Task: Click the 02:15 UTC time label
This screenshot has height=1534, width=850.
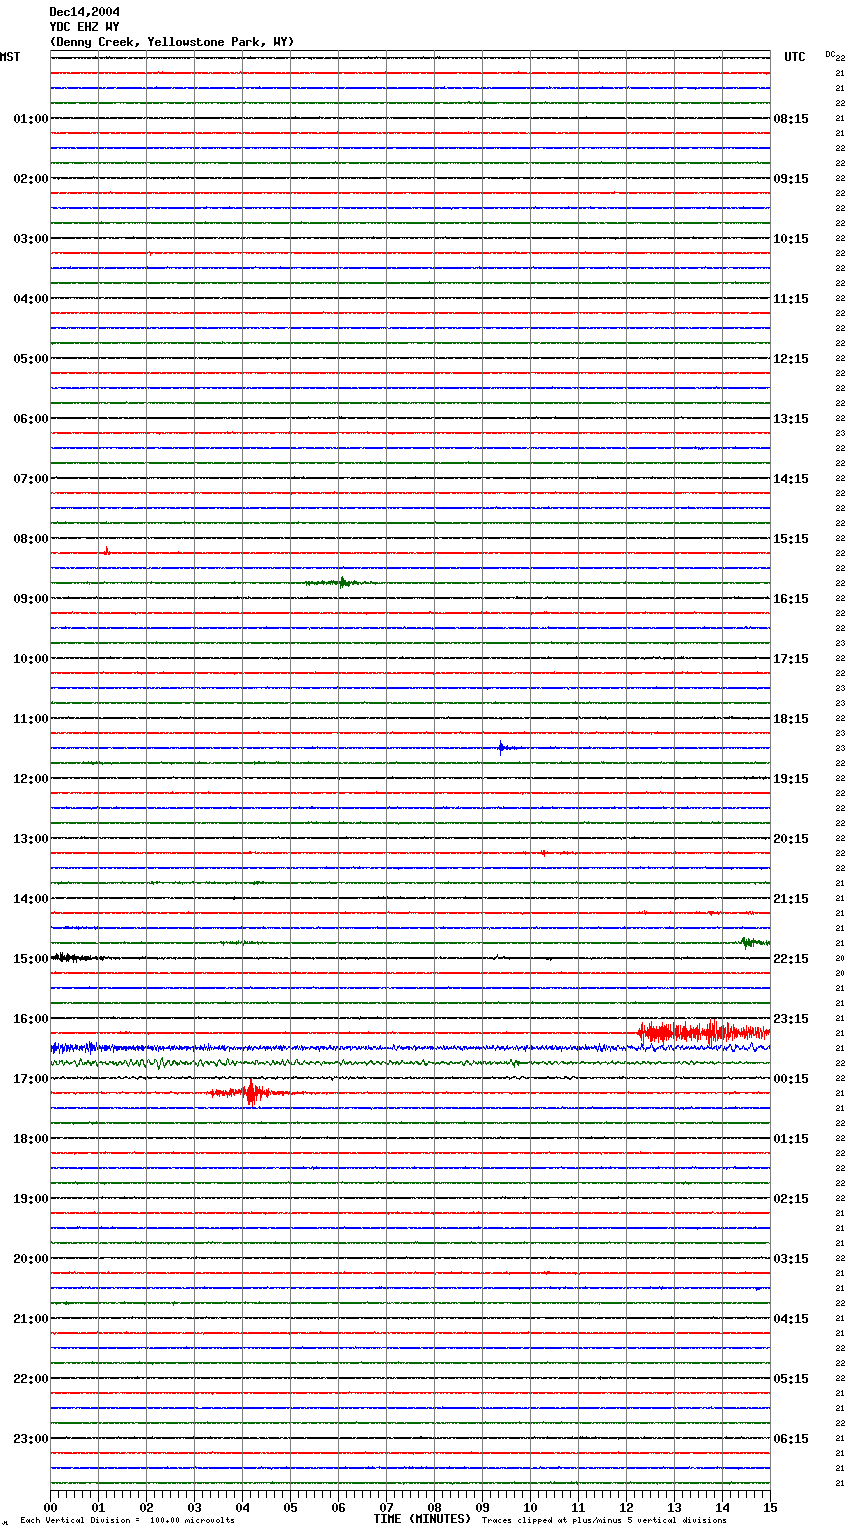Action: 791,1199
